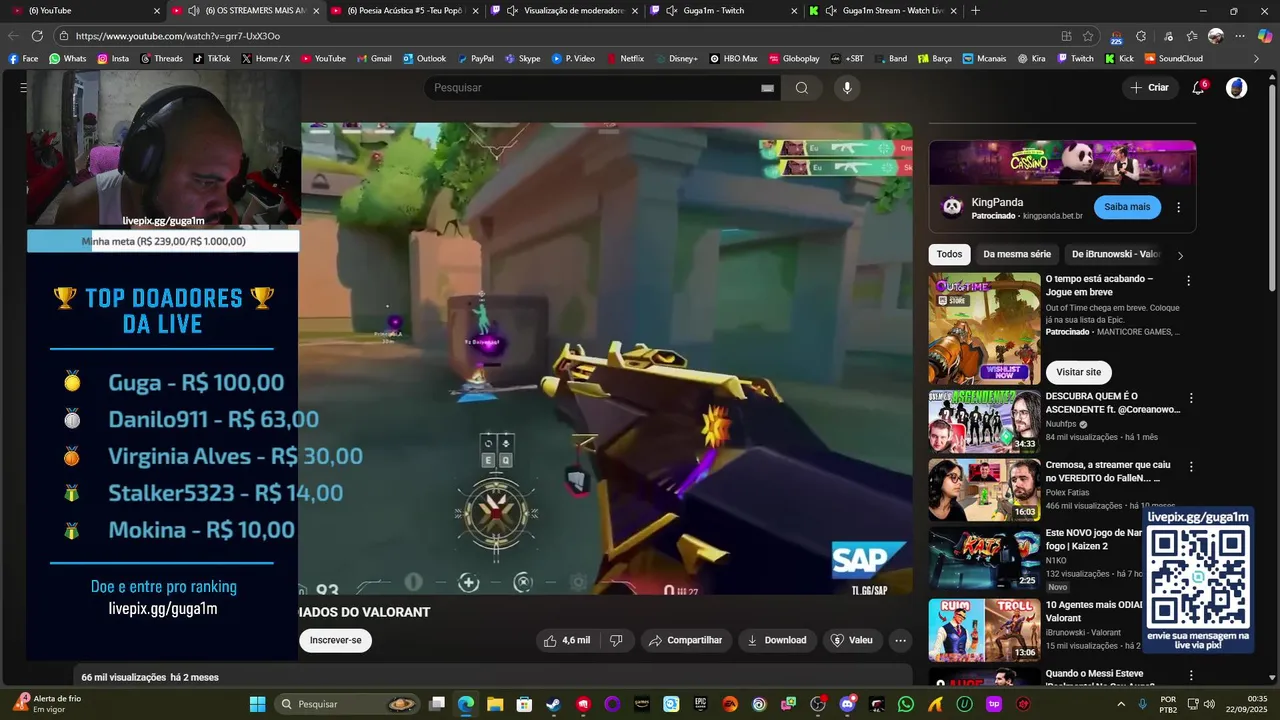The height and width of the screenshot is (720, 1280).
Task: Click Visitar site on Out of Time ad
Action: coord(1078,372)
